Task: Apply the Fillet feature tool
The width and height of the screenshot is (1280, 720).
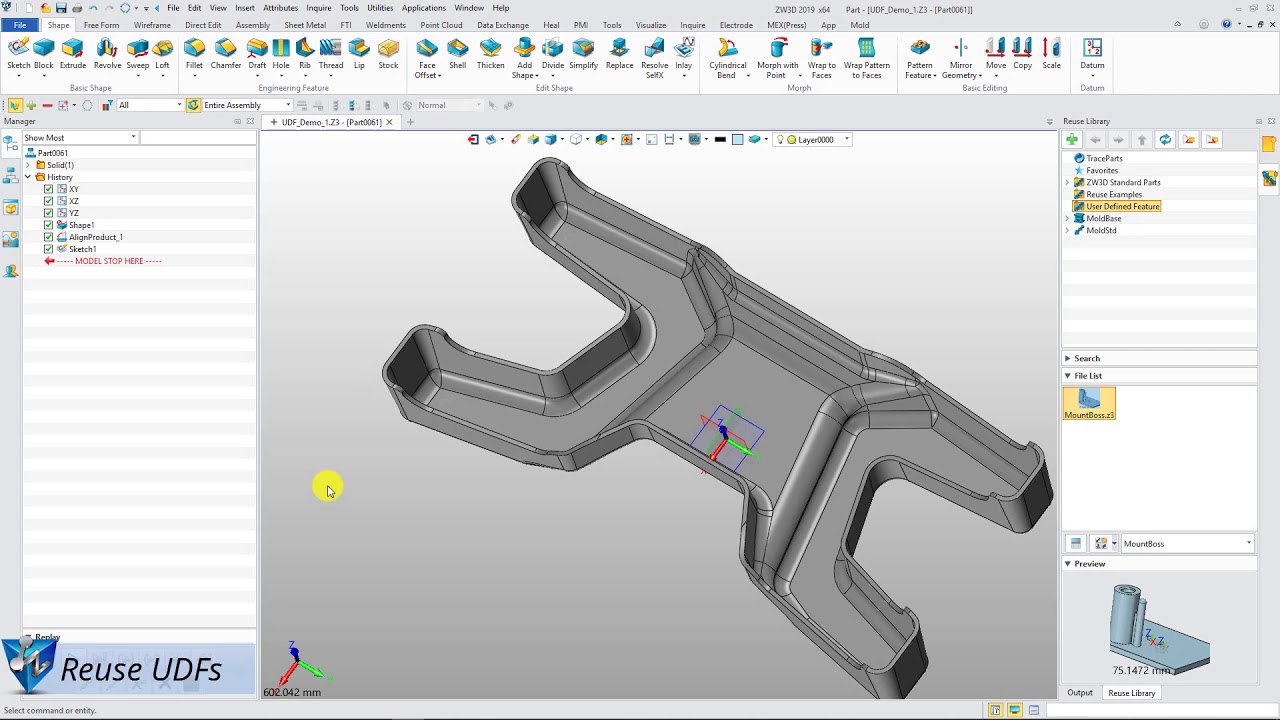Action: 194,55
